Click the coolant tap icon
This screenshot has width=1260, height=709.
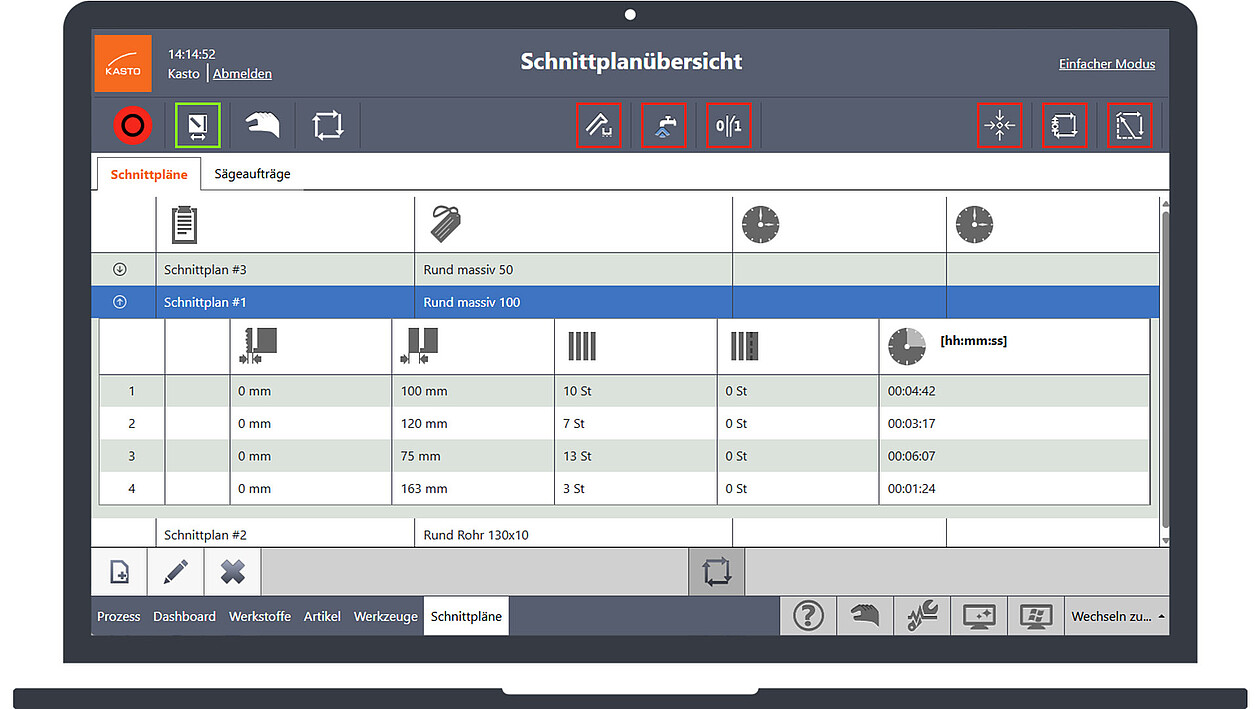[x=663, y=126]
